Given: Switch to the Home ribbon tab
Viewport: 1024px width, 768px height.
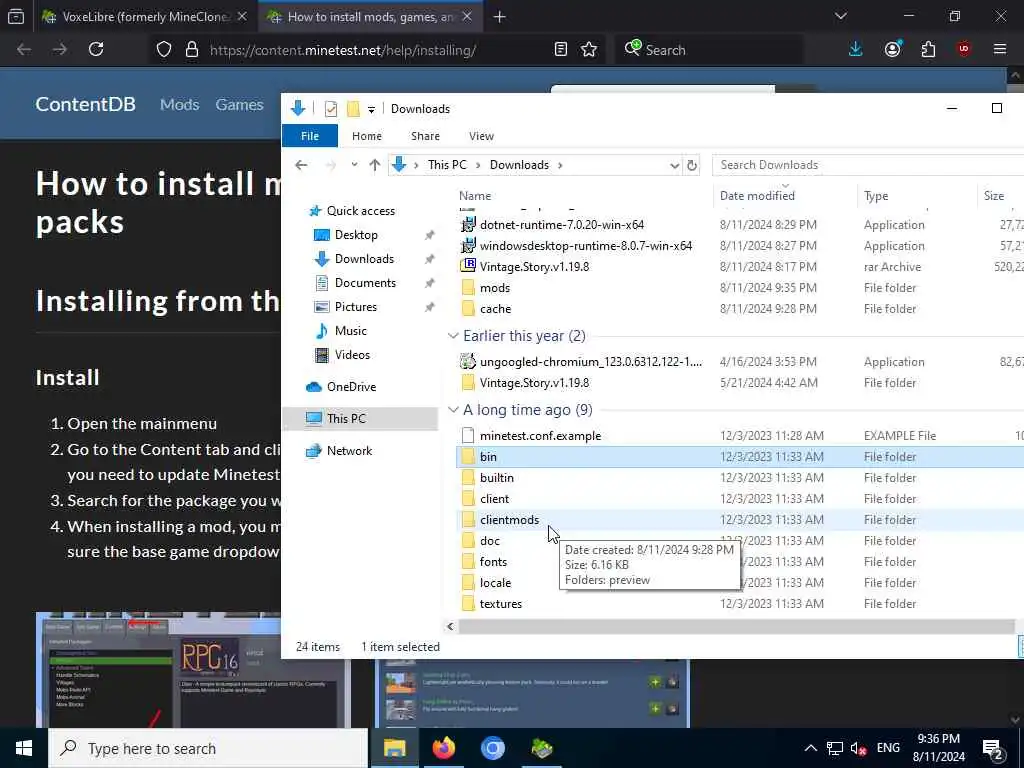Looking at the screenshot, I should 366,136.
